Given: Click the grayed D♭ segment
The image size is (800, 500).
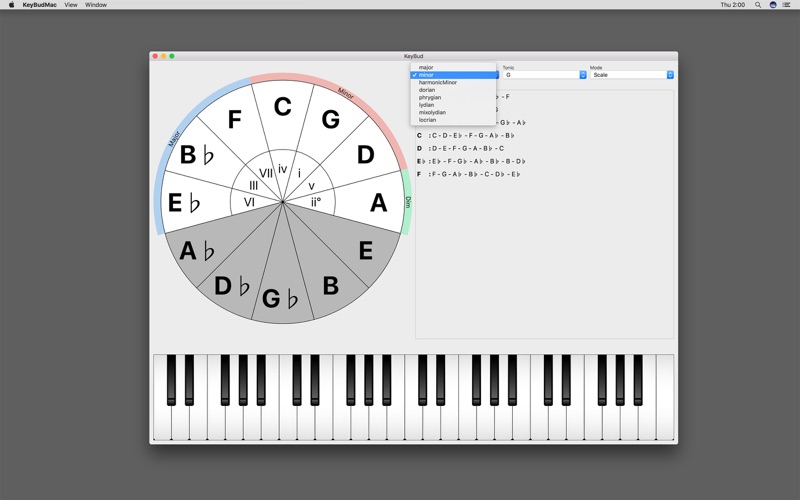Looking at the screenshot, I should coord(232,286).
